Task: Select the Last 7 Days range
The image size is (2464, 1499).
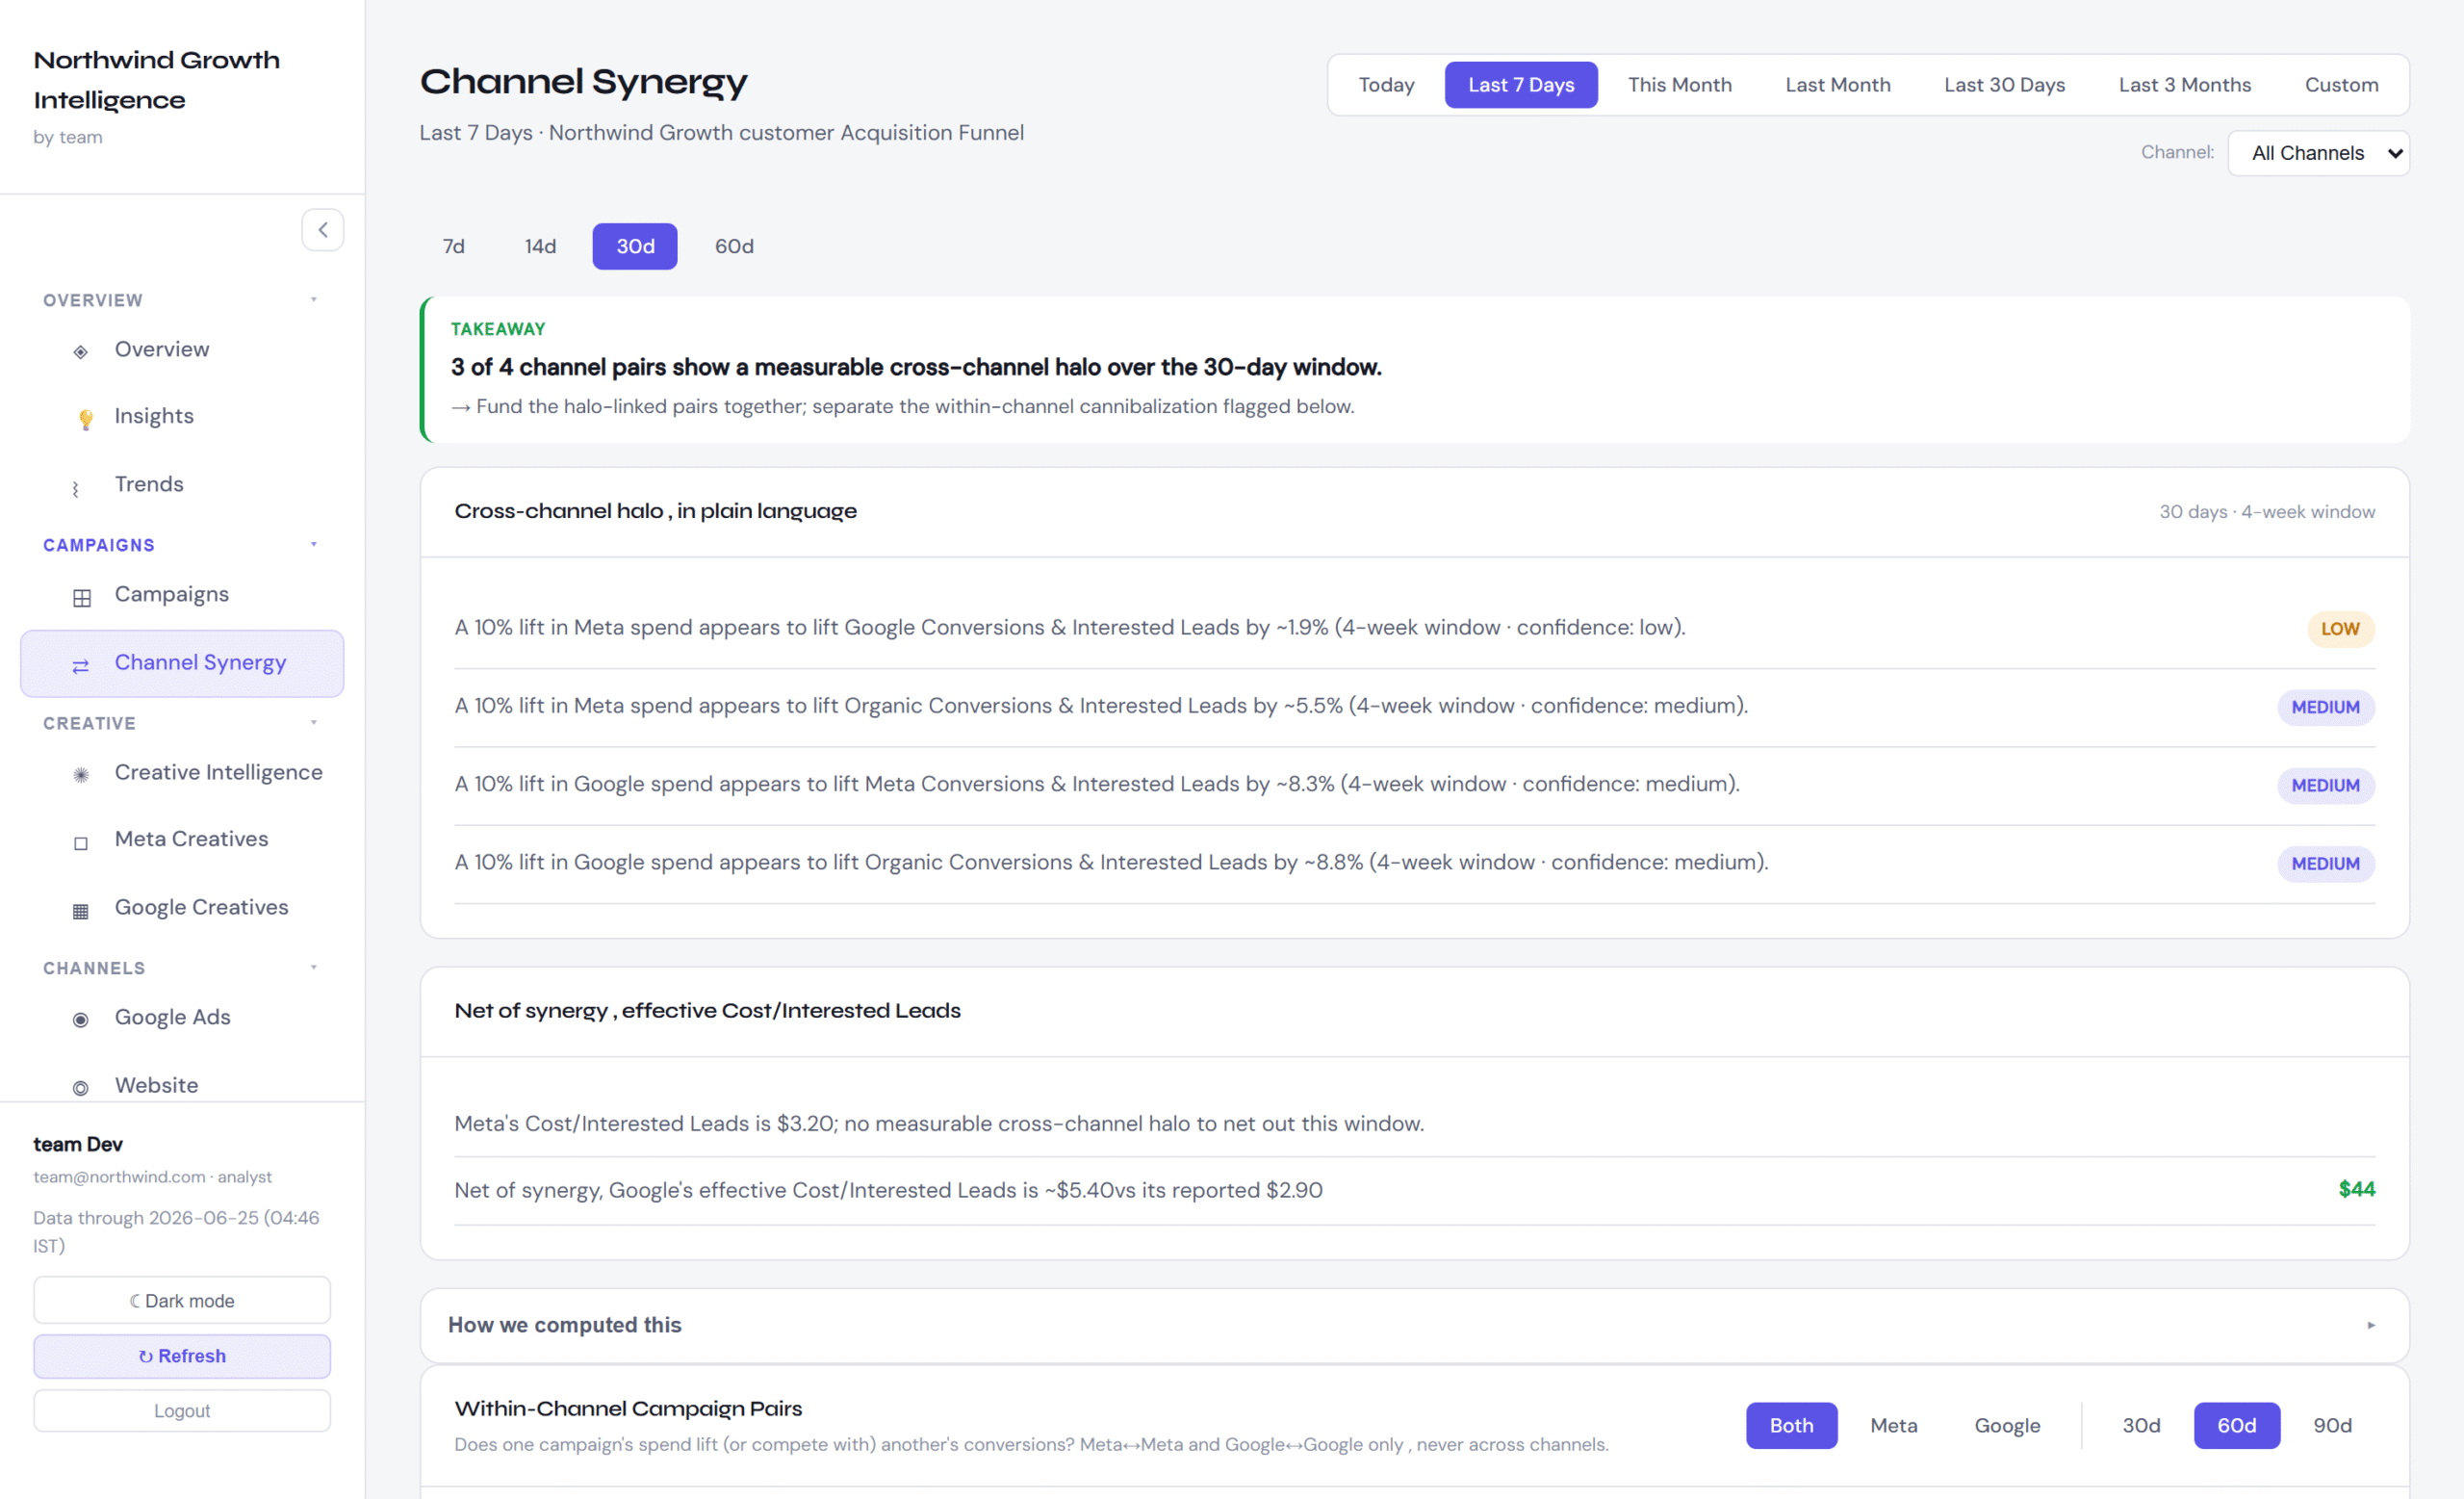Action: pos(1521,85)
